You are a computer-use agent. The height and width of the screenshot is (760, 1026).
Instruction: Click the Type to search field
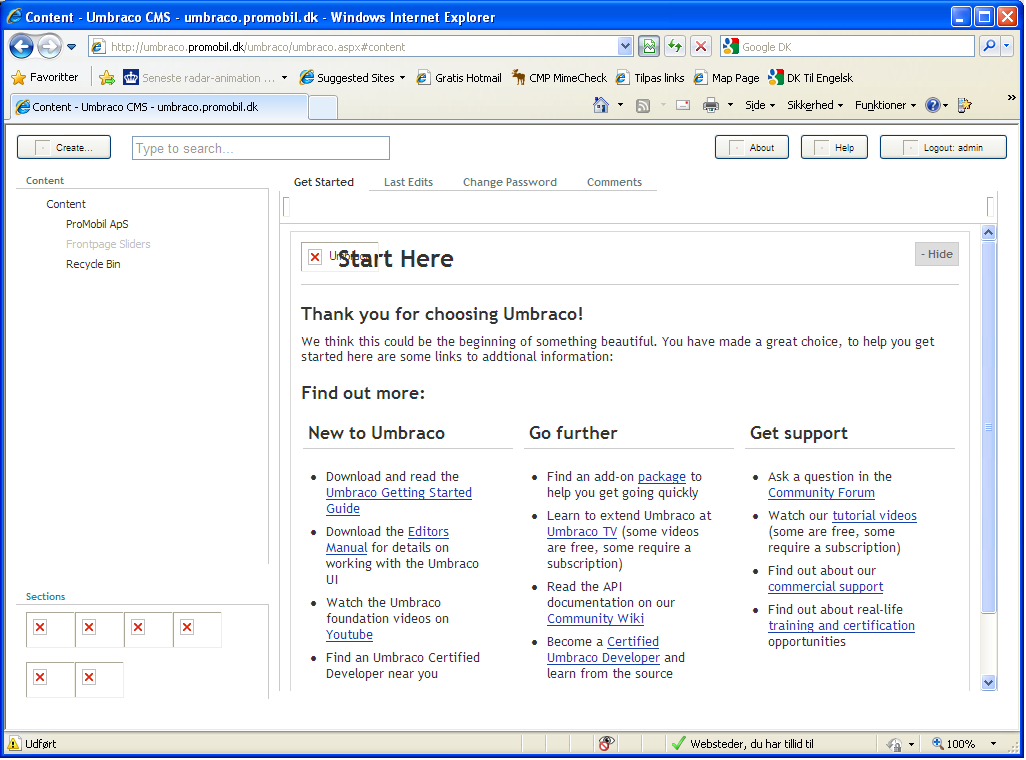[260, 149]
